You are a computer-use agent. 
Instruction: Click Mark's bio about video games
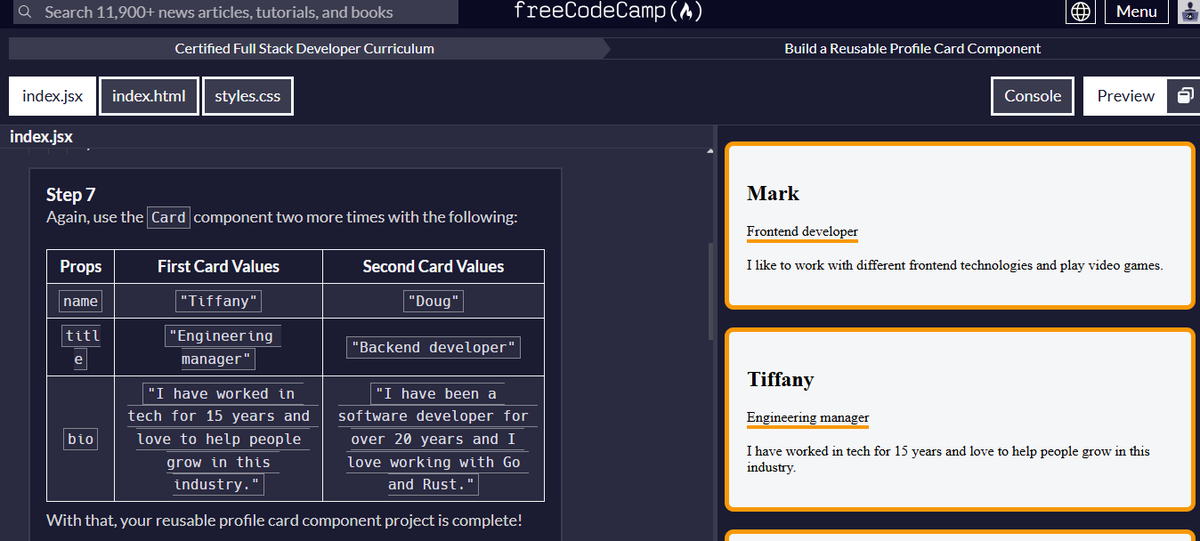point(955,265)
